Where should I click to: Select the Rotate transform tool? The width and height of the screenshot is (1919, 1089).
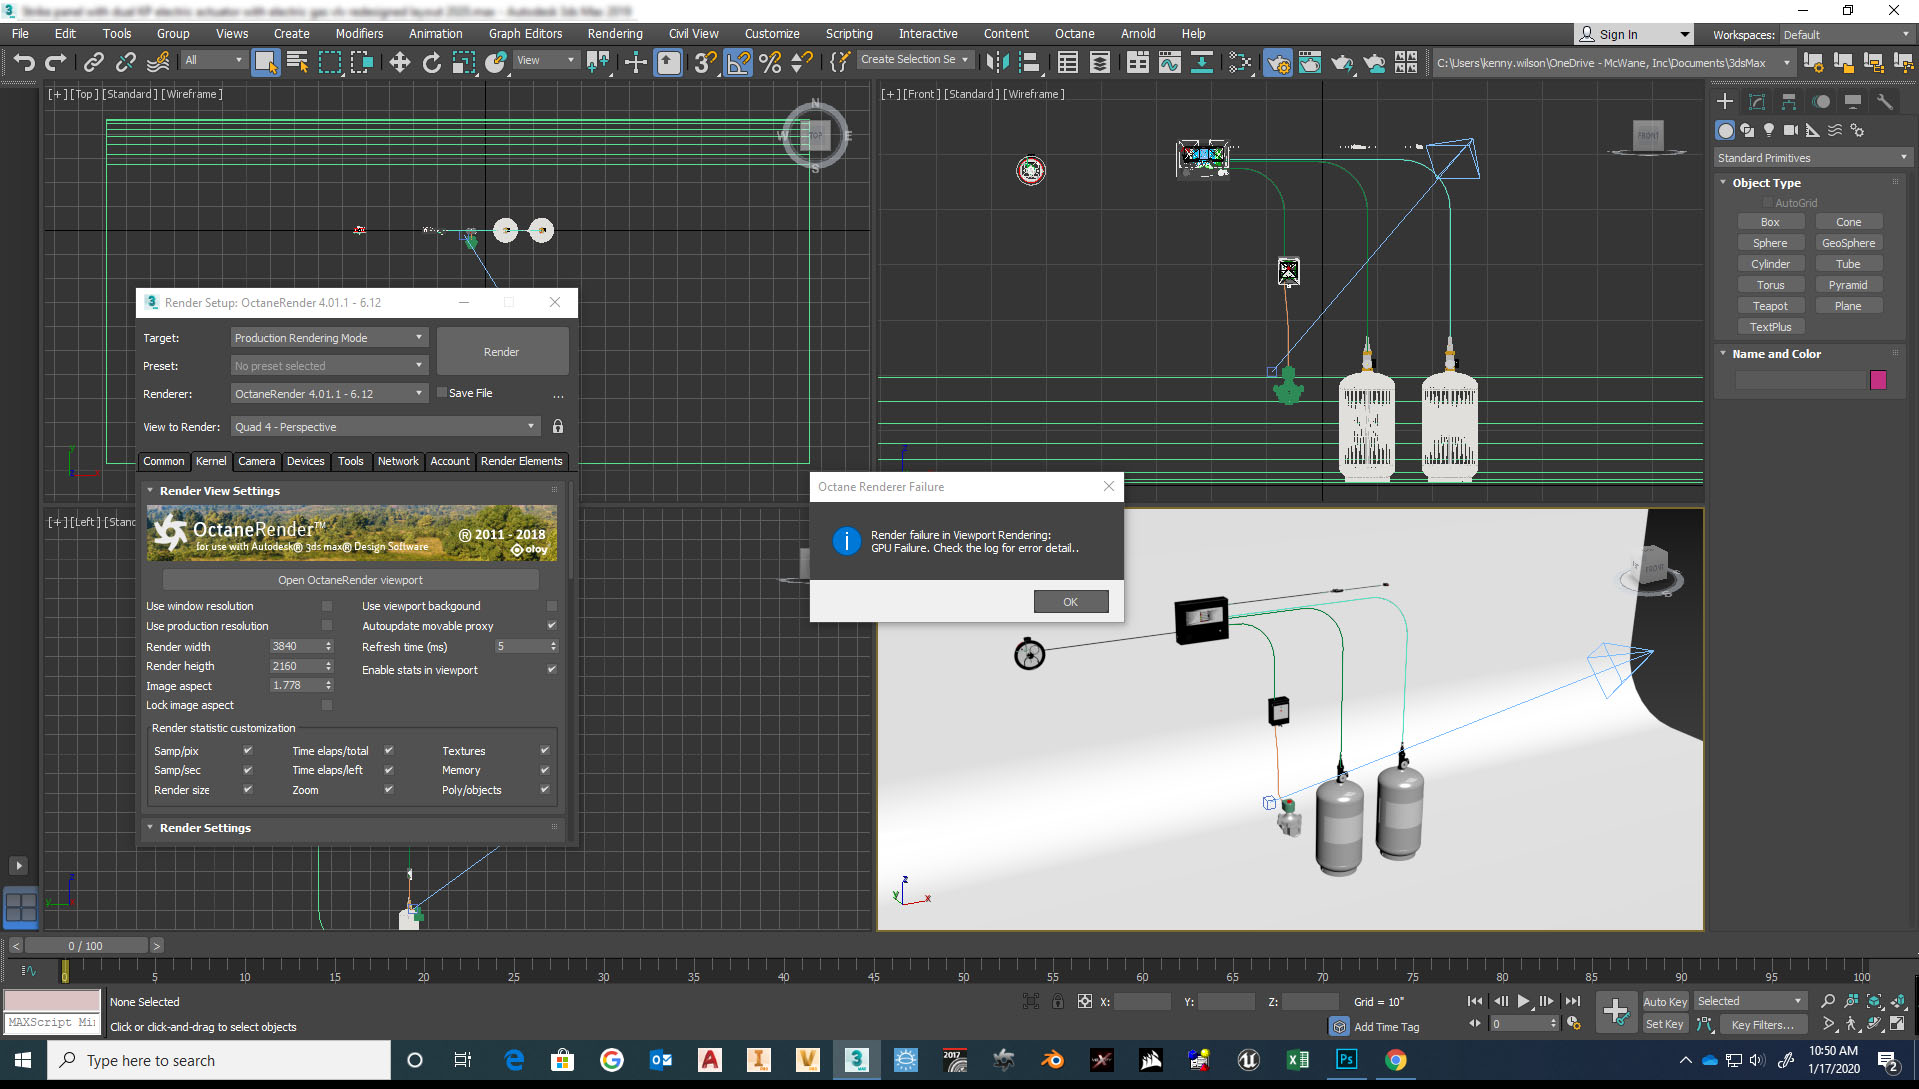[x=432, y=63]
